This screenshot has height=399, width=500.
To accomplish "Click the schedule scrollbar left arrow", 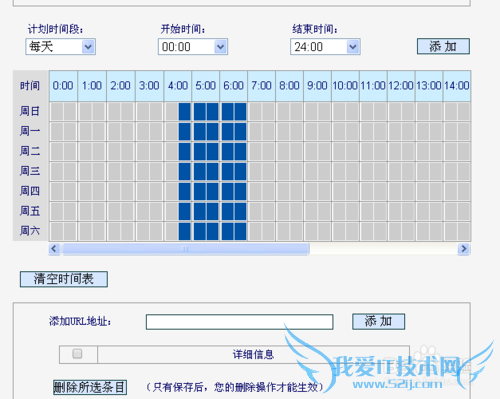I will point(54,249).
